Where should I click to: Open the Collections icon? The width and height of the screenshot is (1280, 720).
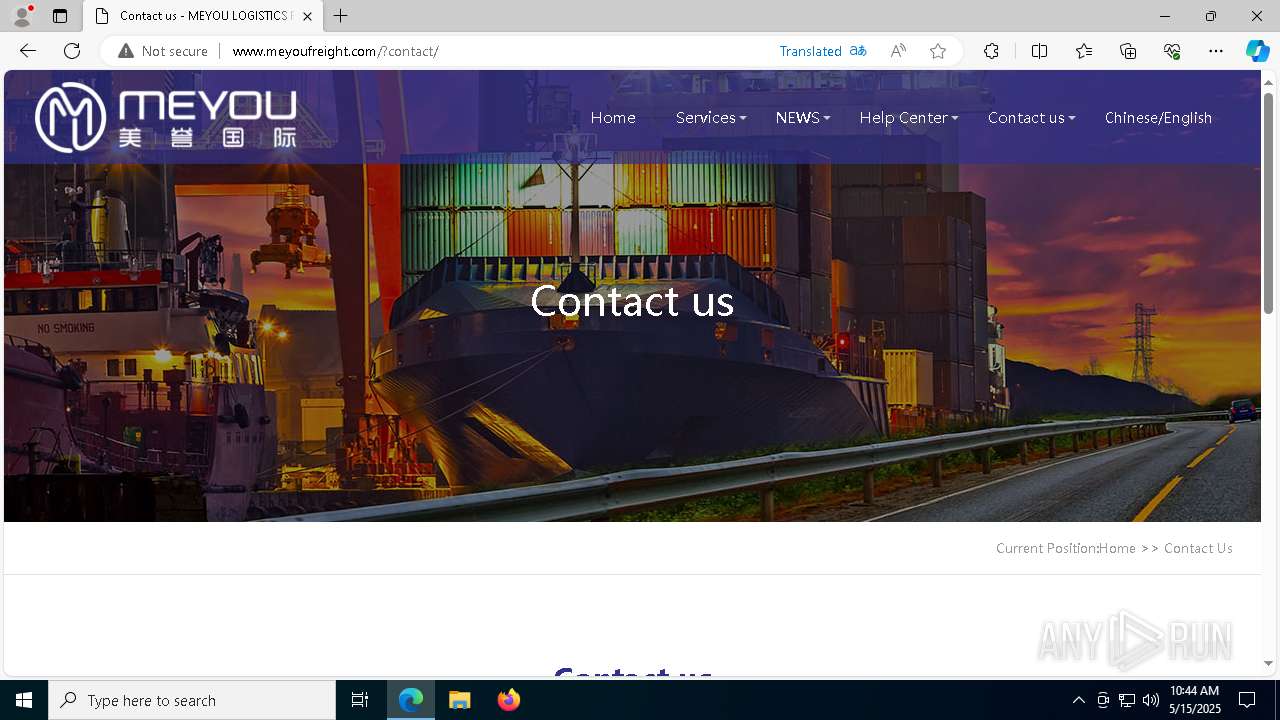[x=1128, y=51]
